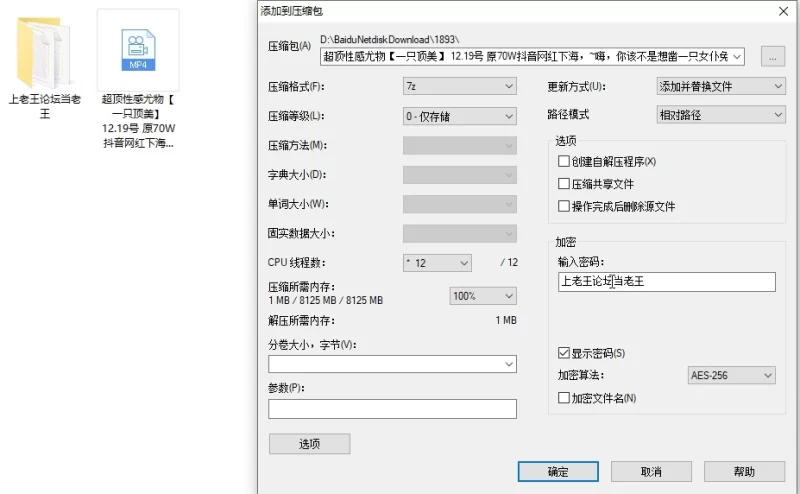Open the 更新方式 dropdown

click(x=720, y=86)
